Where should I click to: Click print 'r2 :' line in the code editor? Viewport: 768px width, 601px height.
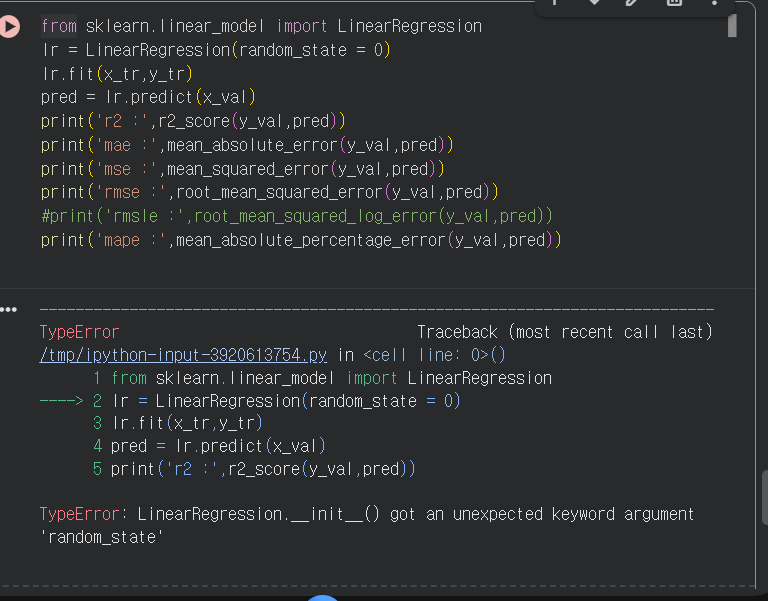tap(193, 121)
